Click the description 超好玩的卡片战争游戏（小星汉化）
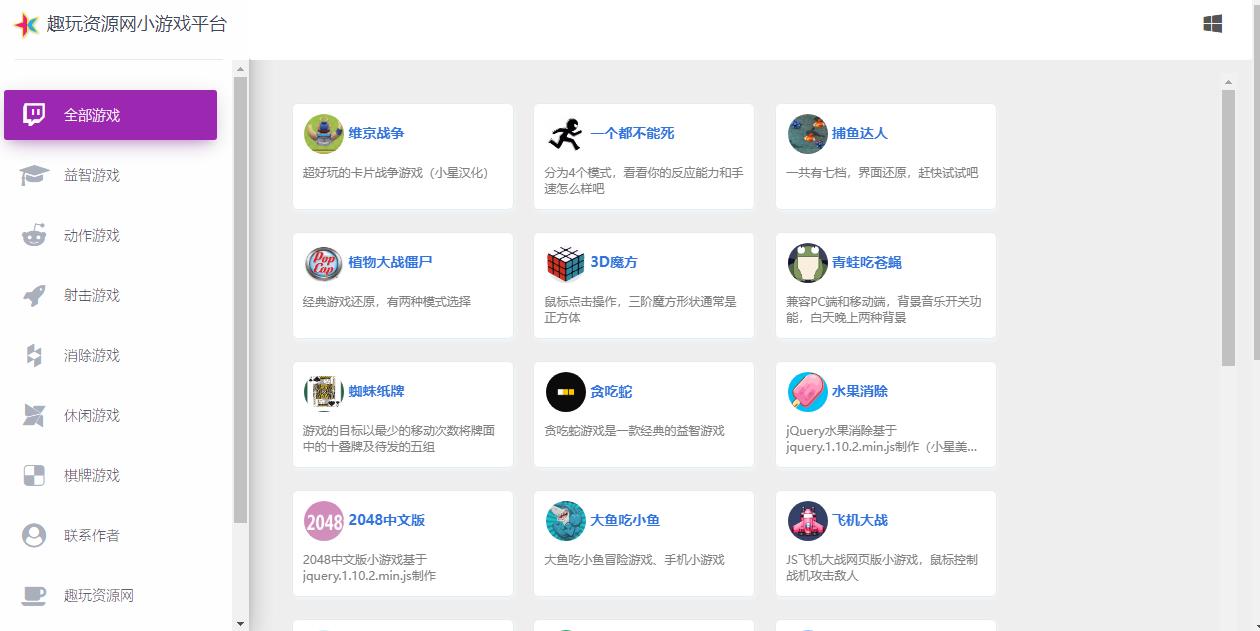The image size is (1260, 631). (x=396, y=172)
